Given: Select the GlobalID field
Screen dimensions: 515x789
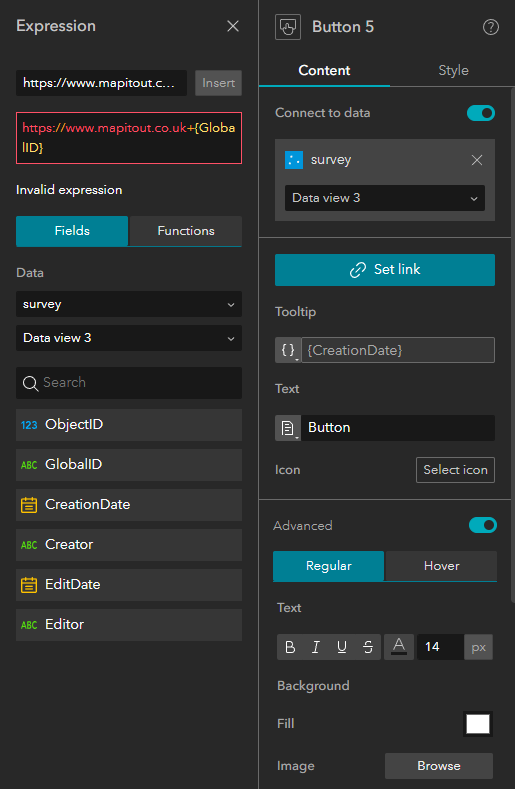Looking at the screenshot, I should coord(129,465).
